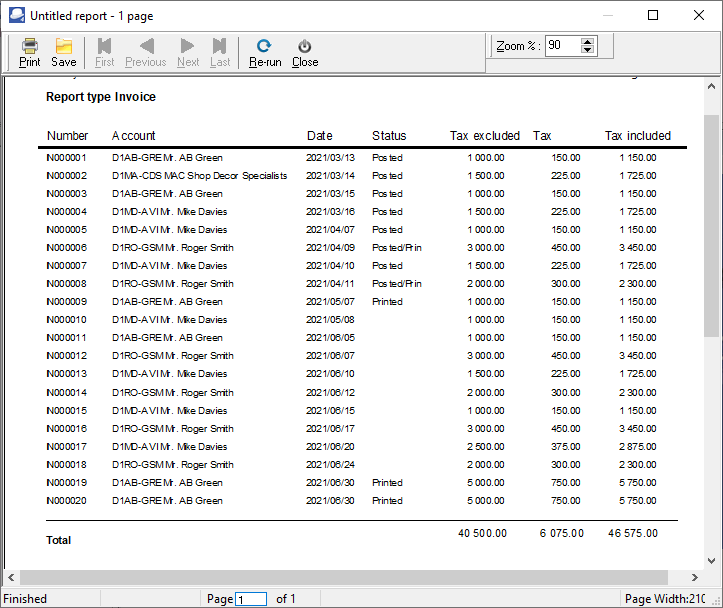723x608 pixels.
Task: Click date 2021/06/12
Action: pos(331,393)
